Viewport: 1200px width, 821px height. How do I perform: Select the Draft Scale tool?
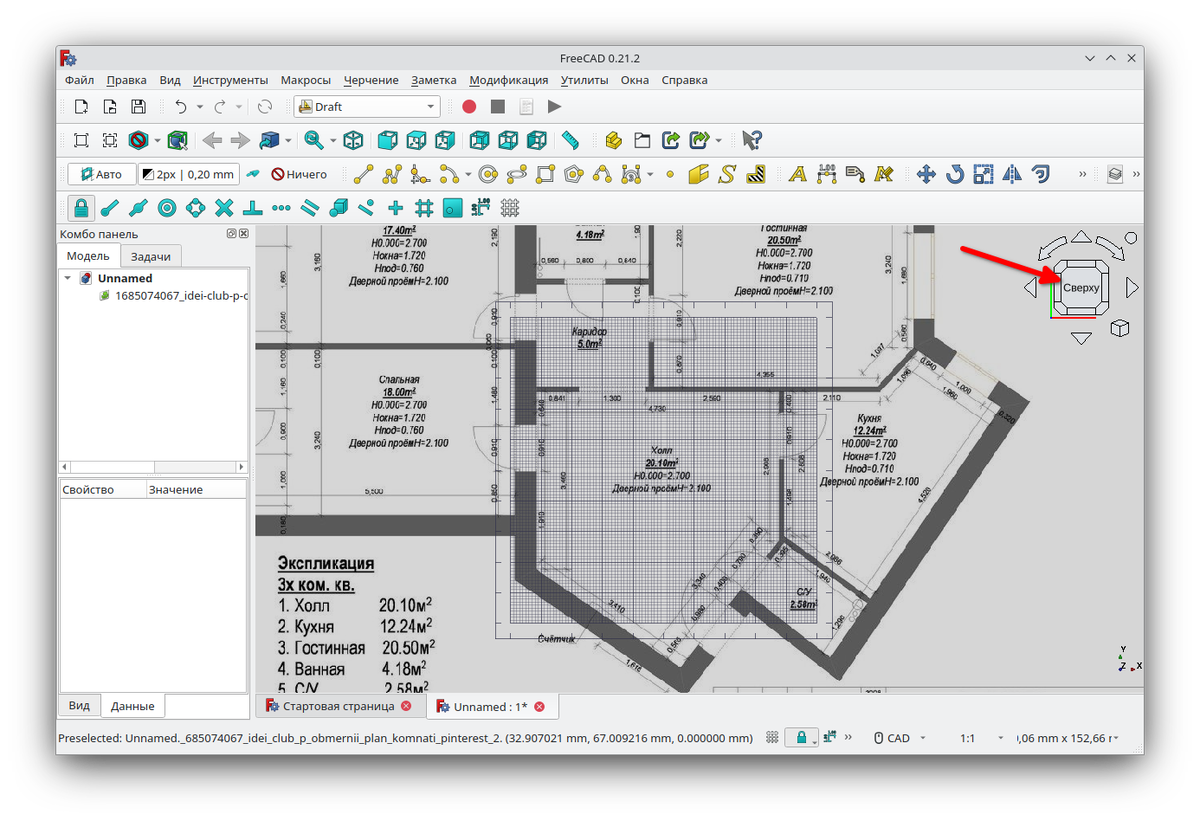coord(984,175)
